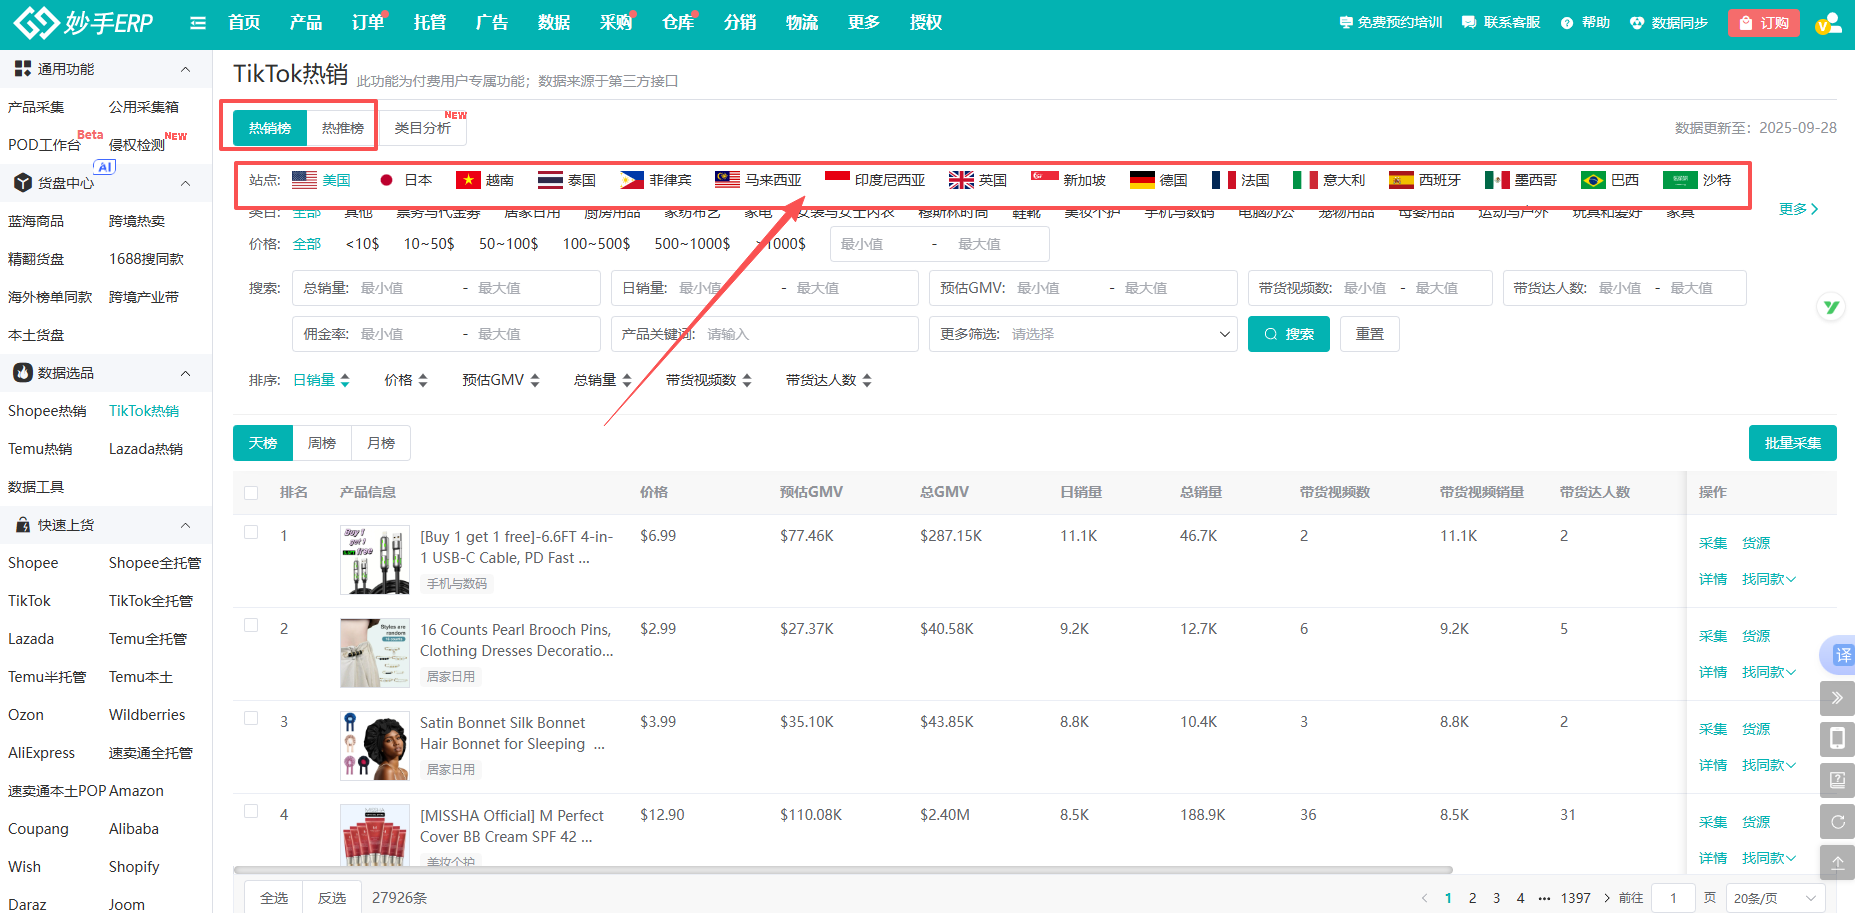The image size is (1855, 913).
Task: Click the refresh floating icon on right edge
Action: tap(1838, 822)
